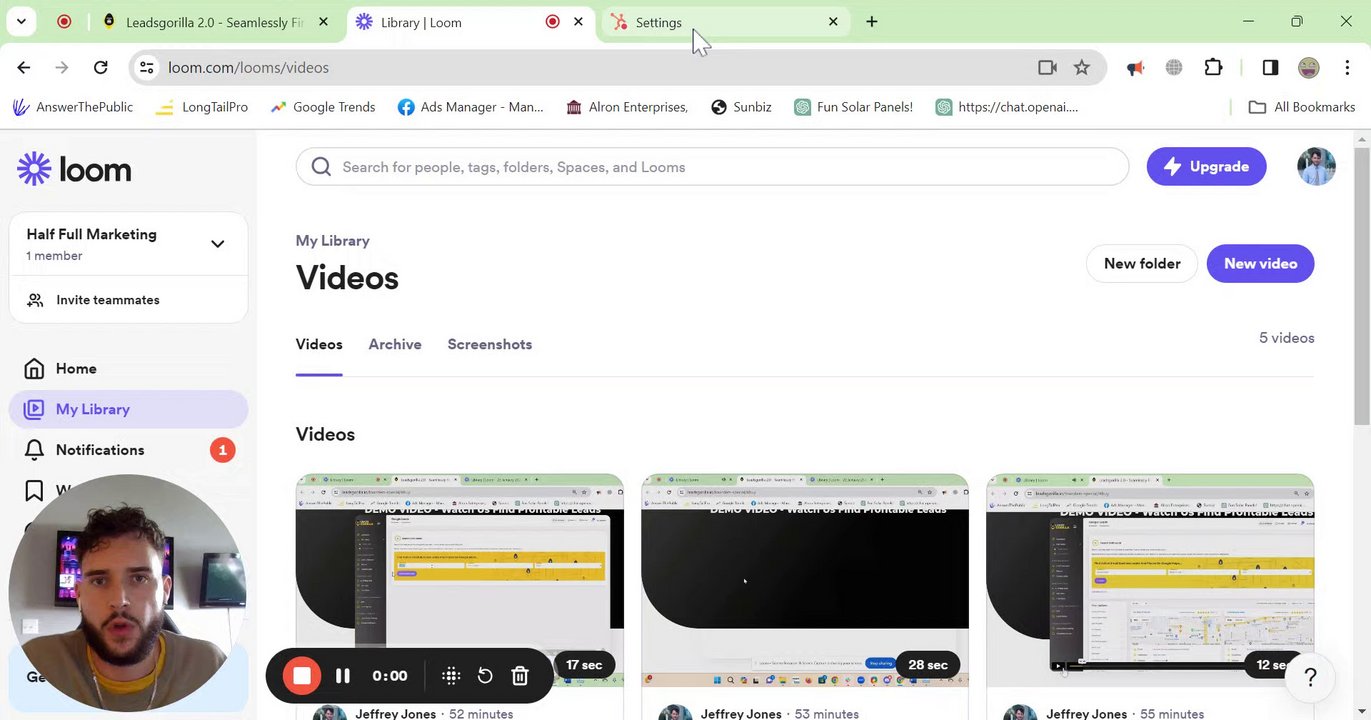1371x720 pixels.
Task: Open the chat.openai.com bookmark
Action: [x=1007, y=107]
